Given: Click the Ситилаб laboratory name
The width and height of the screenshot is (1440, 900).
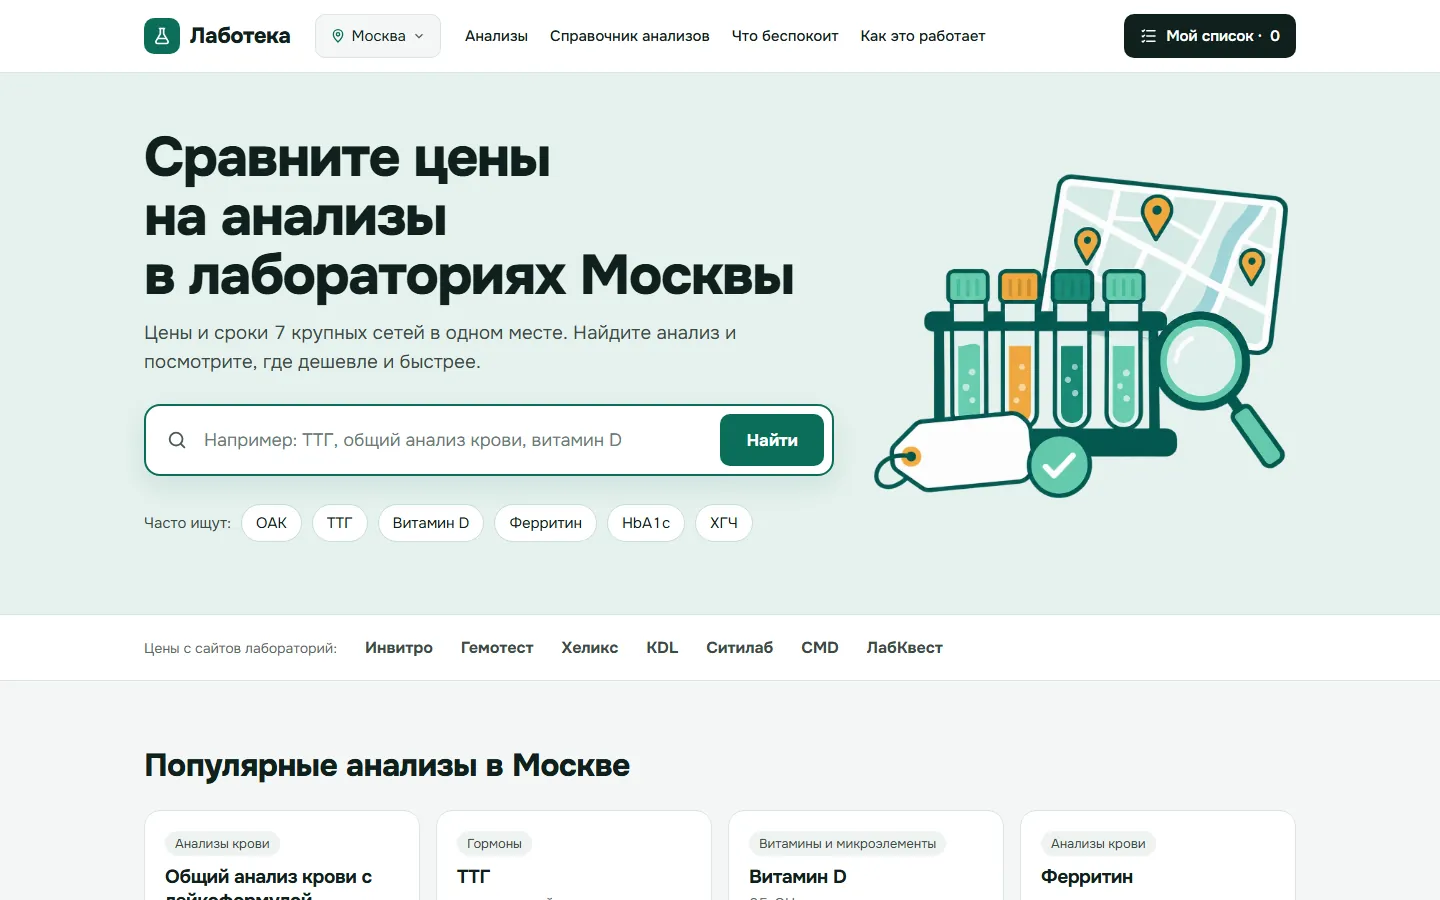Looking at the screenshot, I should [x=740, y=648].
